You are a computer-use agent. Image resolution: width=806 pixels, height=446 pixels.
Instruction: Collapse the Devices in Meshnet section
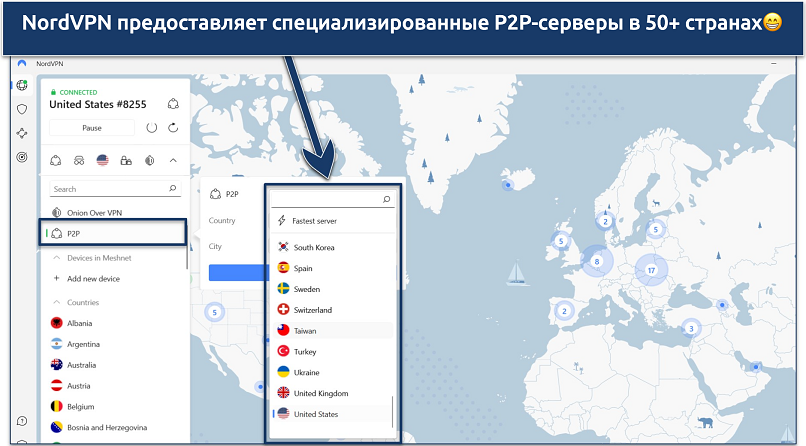pos(57,258)
